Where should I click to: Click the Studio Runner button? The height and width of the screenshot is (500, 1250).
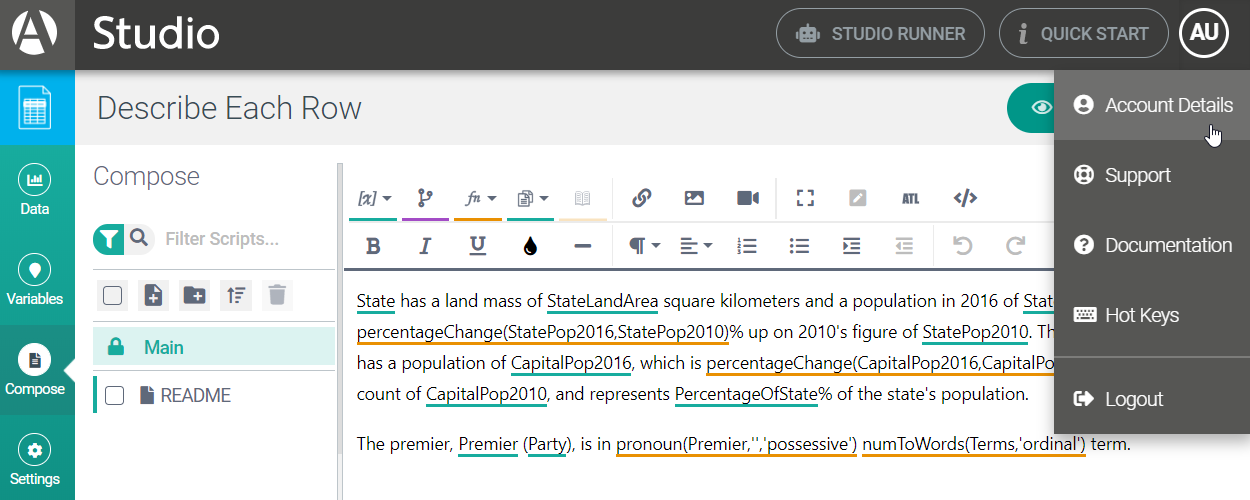880,34
